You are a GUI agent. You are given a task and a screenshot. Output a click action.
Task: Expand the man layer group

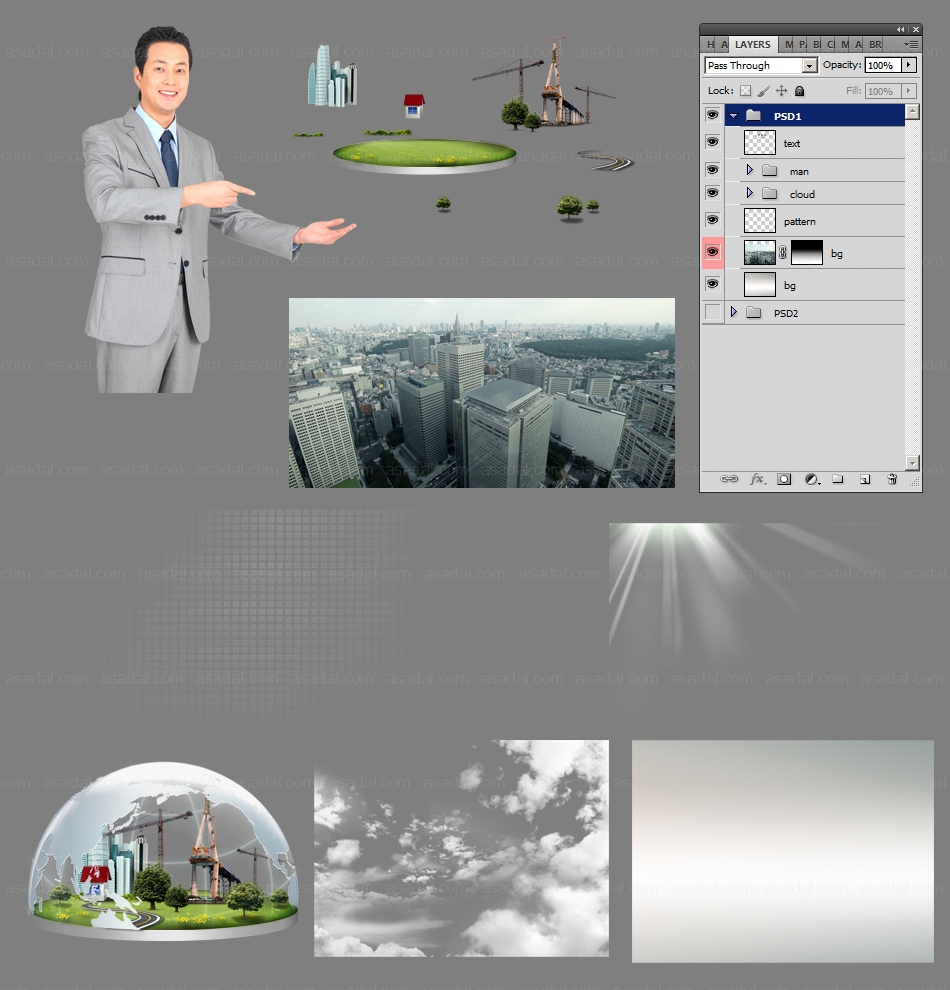(749, 171)
